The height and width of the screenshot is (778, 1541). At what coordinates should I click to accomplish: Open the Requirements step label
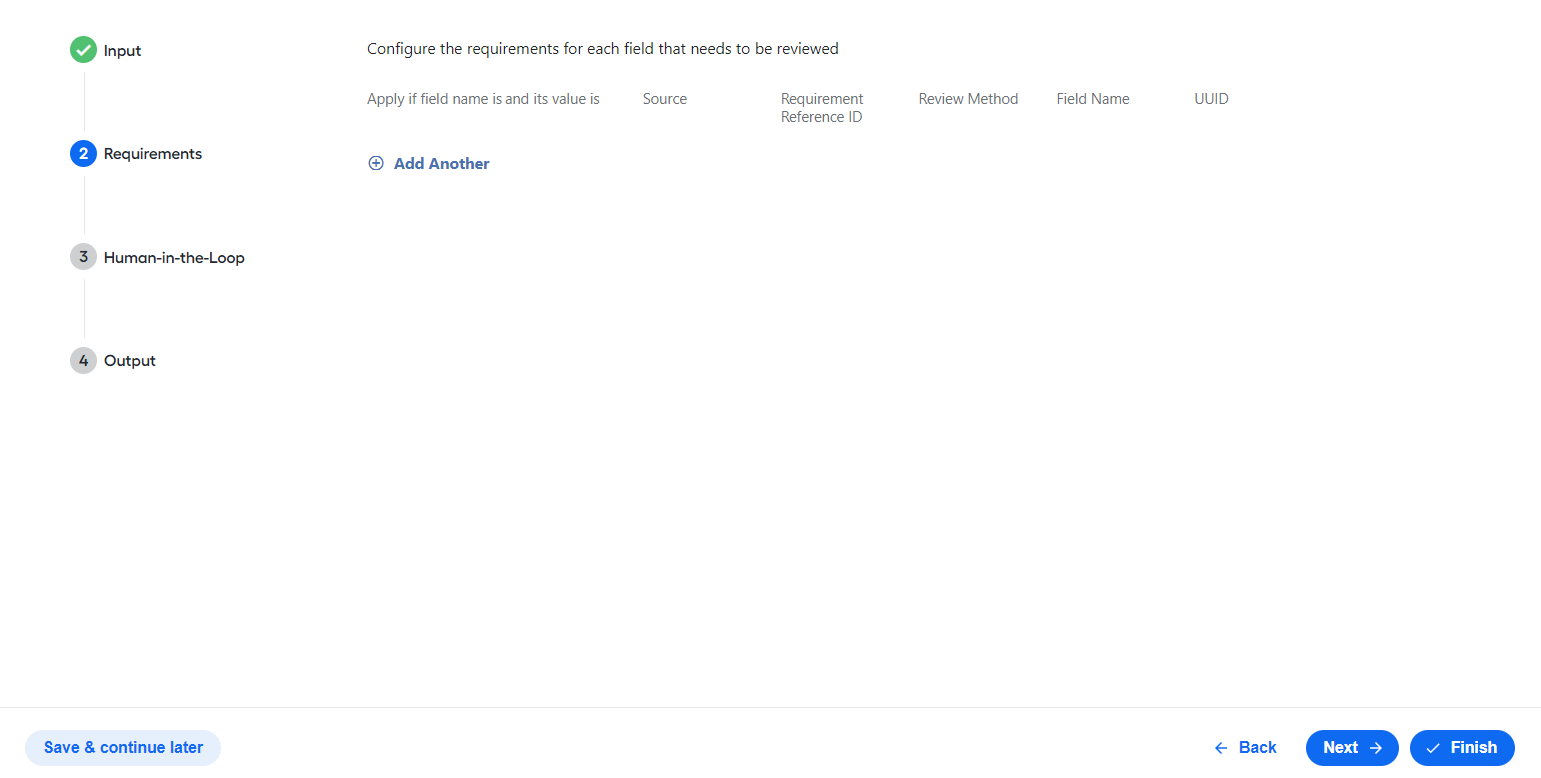pyautogui.click(x=153, y=154)
